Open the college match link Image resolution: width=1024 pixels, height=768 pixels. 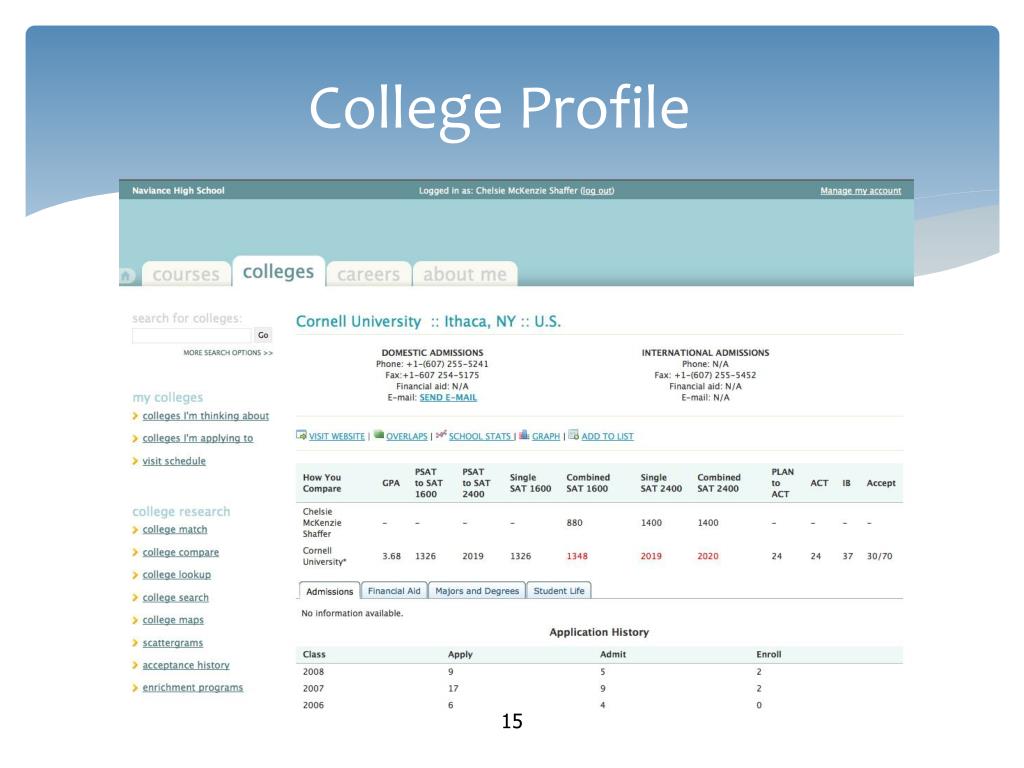(175, 530)
